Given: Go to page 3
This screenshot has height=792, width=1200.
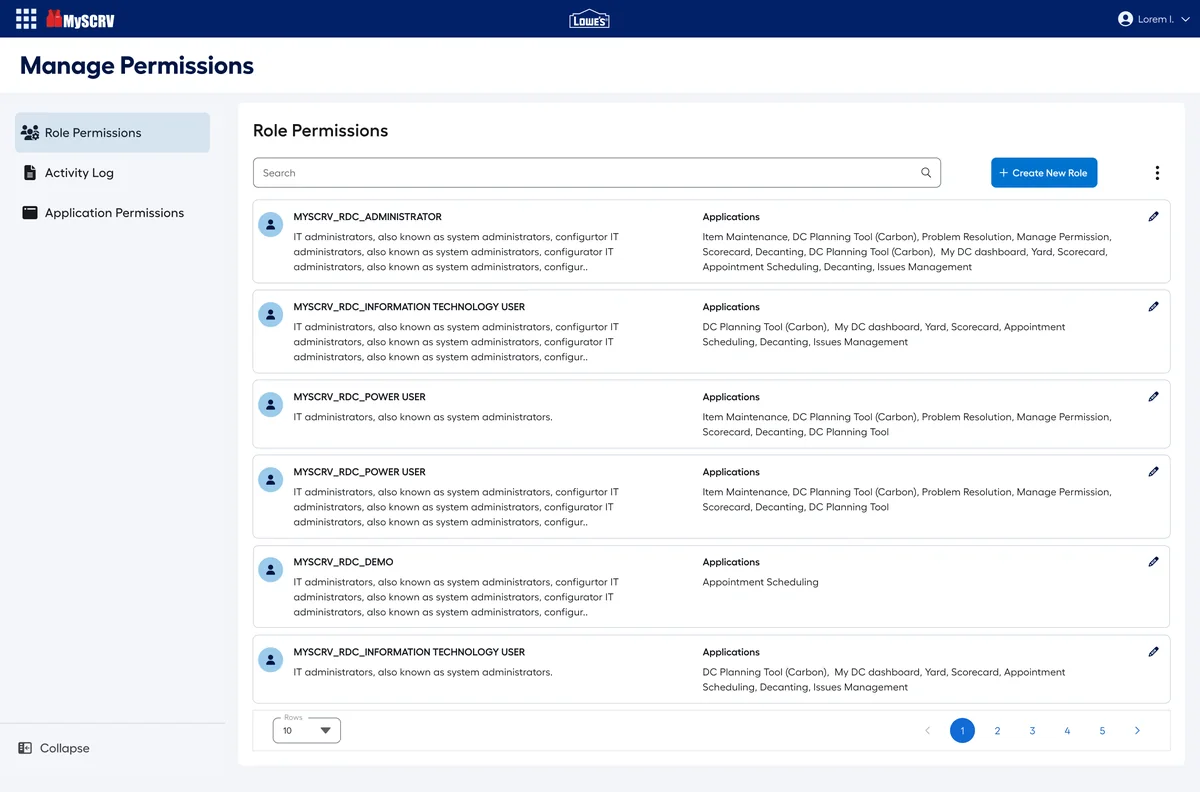Looking at the screenshot, I should (1032, 731).
